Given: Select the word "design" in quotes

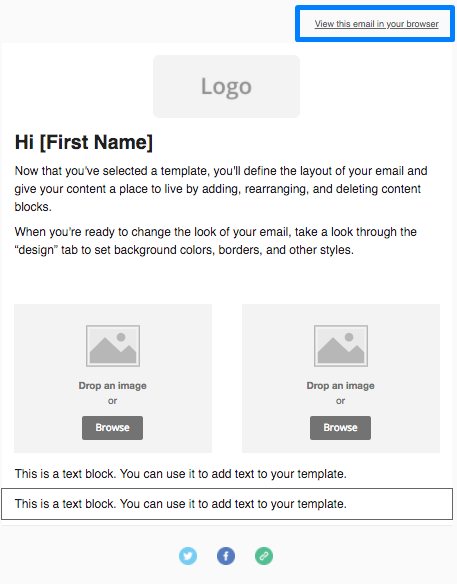Looking at the screenshot, I should (x=36, y=250).
